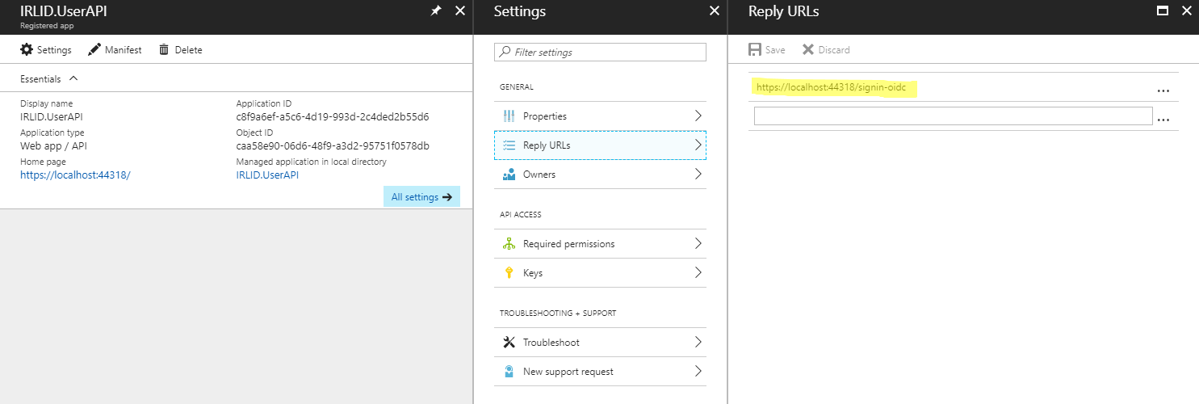Click the New support request icon
1199x404 pixels.
[509, 371]
